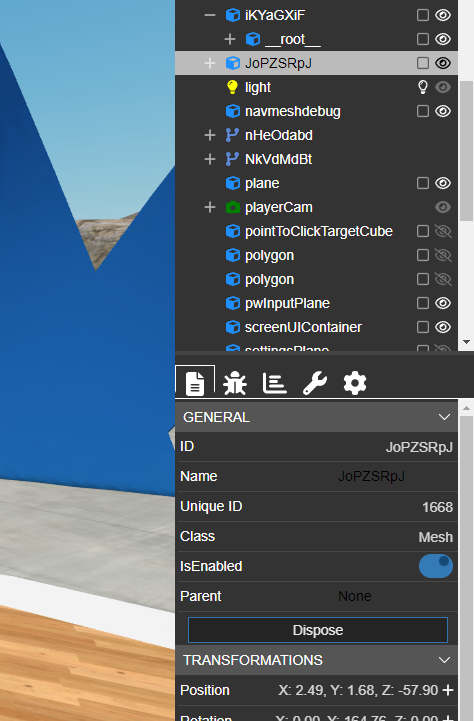474x721 pixels.
Task: Click the Class value Mesh
Action: tap(435, 537)
